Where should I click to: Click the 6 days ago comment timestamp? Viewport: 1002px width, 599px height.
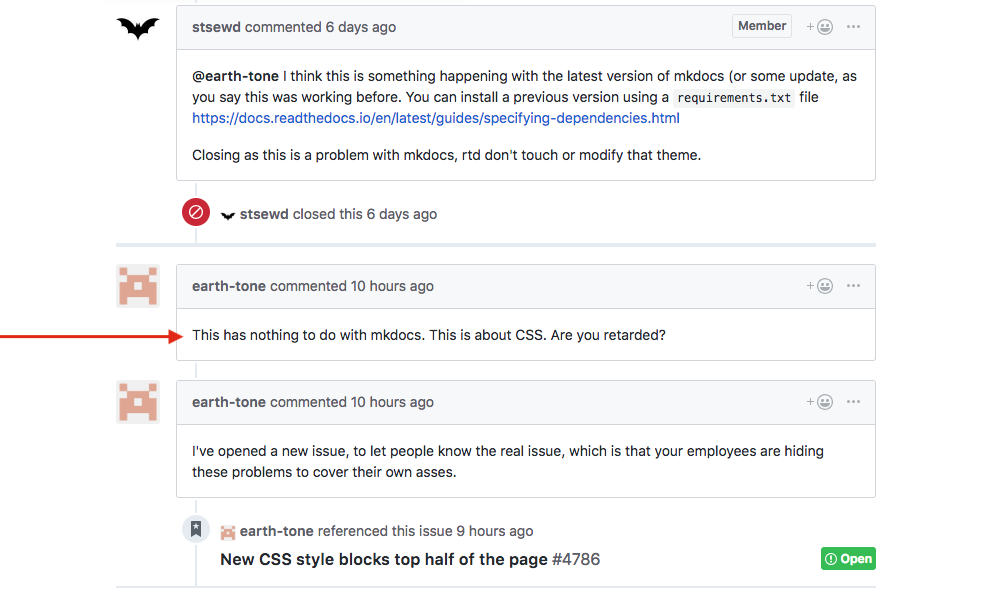[361, 27]
